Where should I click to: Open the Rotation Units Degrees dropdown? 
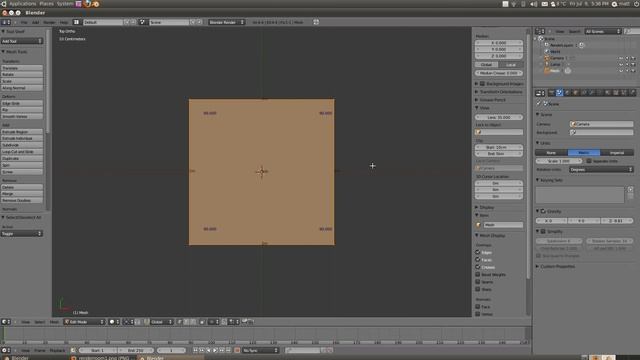click(x=601, y=169)
